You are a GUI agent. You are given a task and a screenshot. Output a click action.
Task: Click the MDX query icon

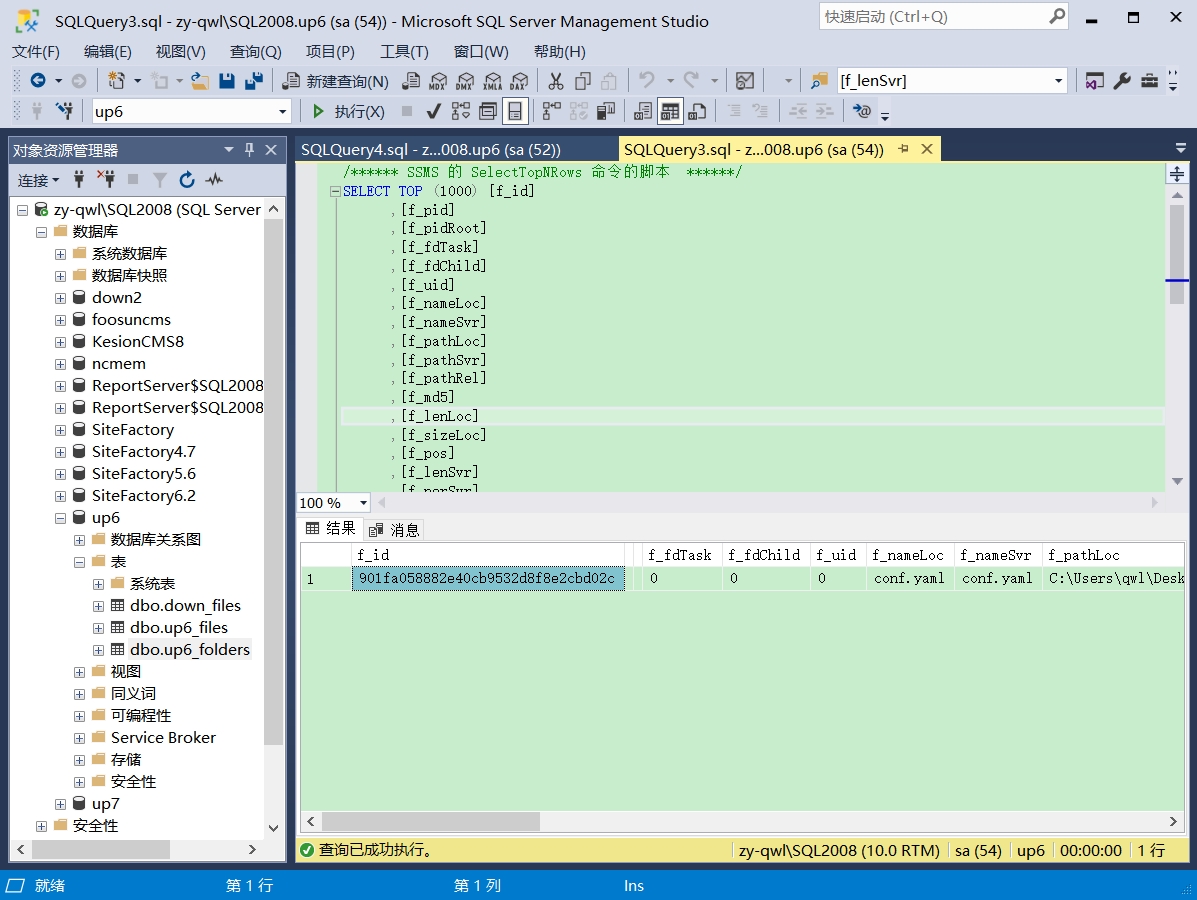tap(438, 81)
